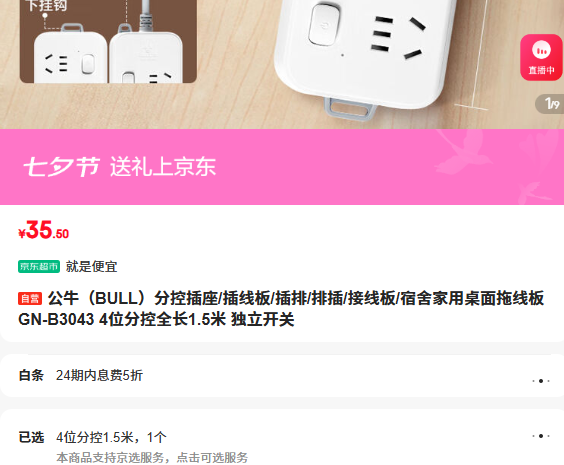564x465 pixels.
Task: Tap the 就是便宜 slogan text
Action: pyautogui.click(x=91, y=266)
